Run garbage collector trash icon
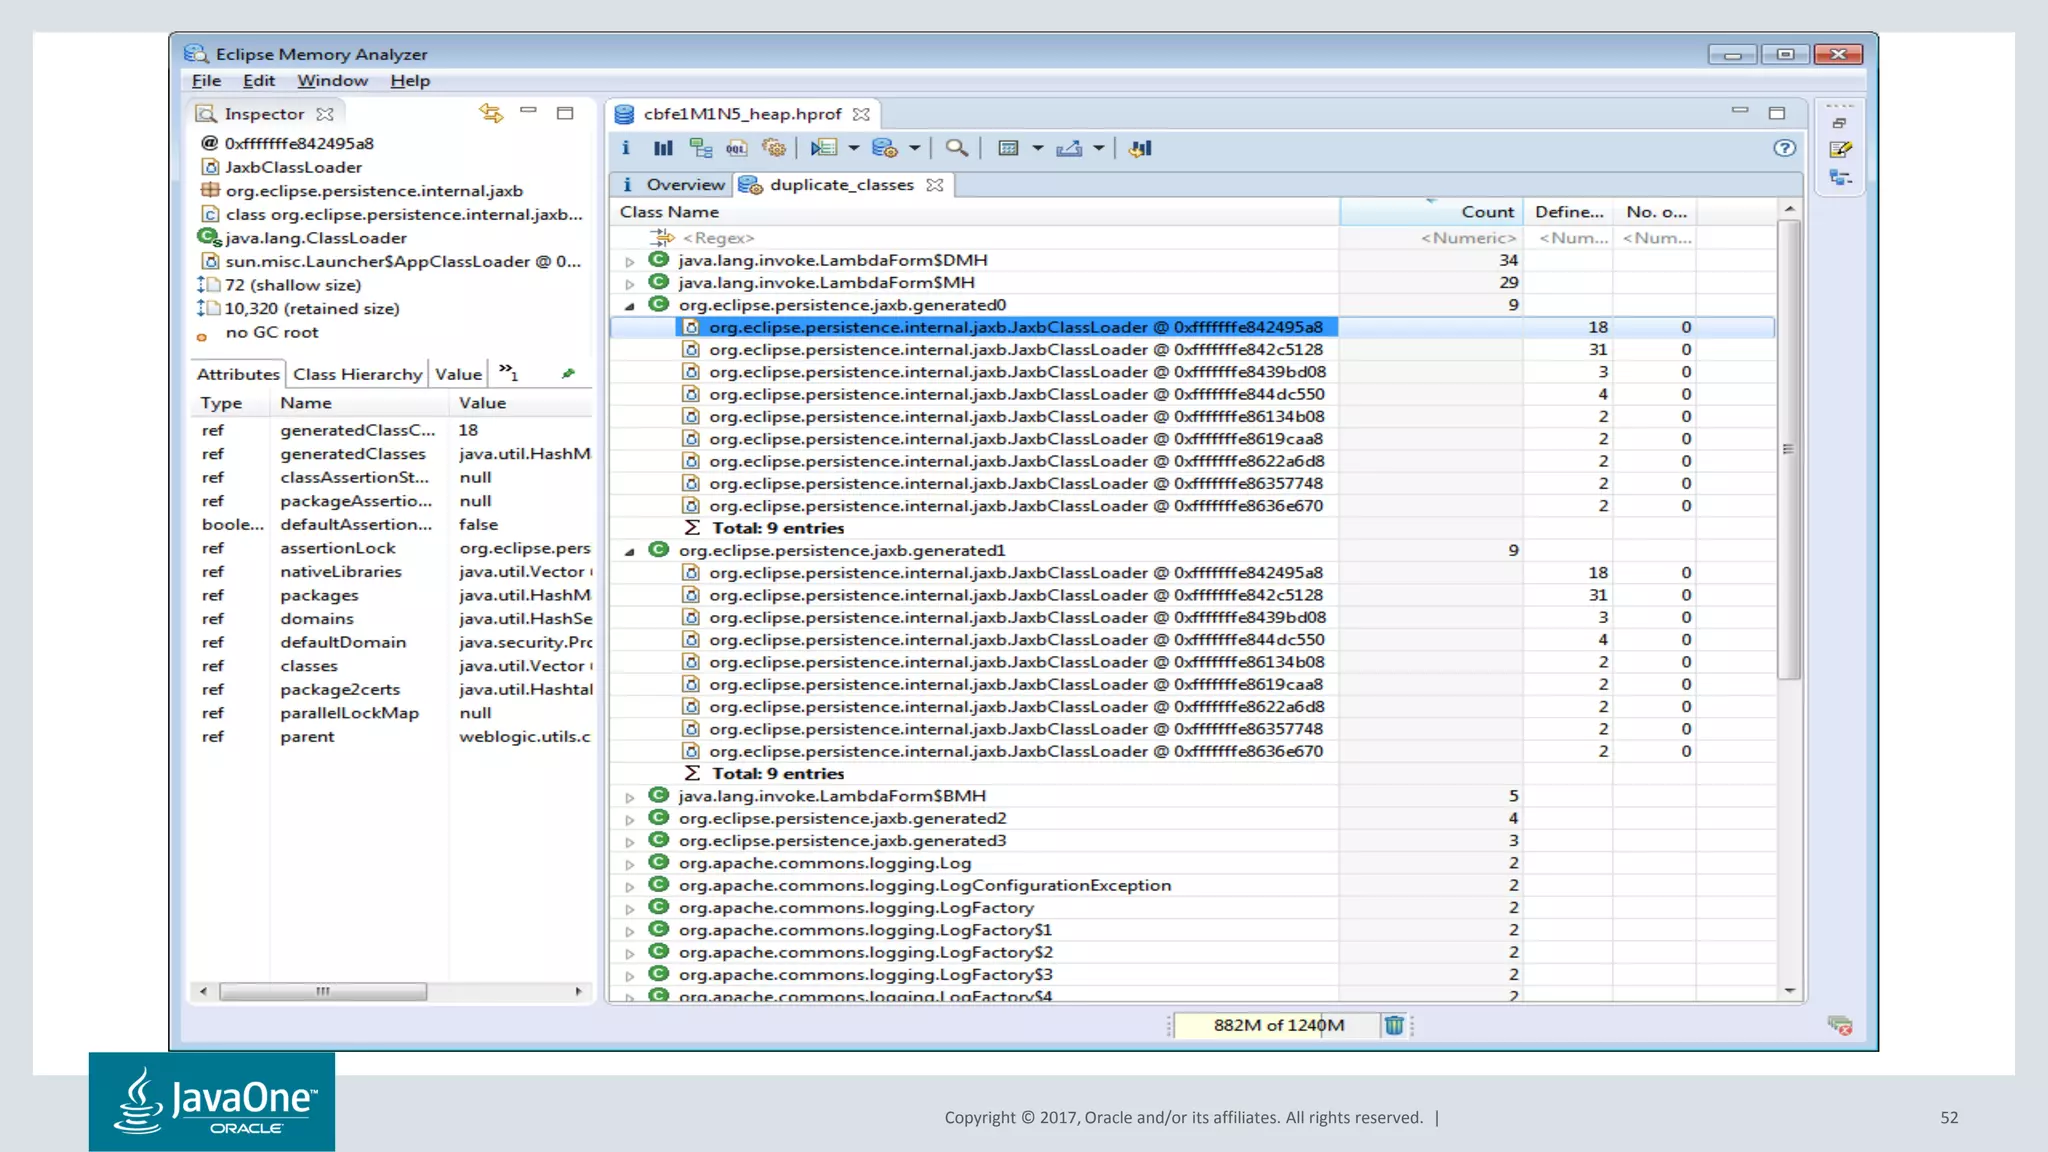Screen dimensions: 2048x1152 point(1394,1025)
